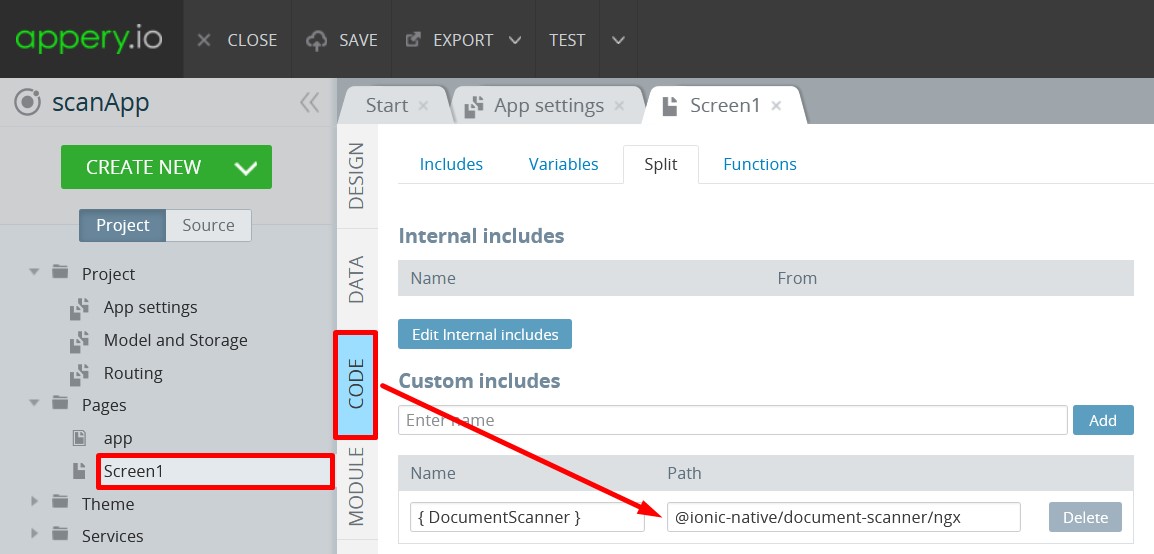Image resolution: width=1154 pixels, height=554 pixels.
Task: Click the Name column header in Internal includes
Action: pos(433,278)
